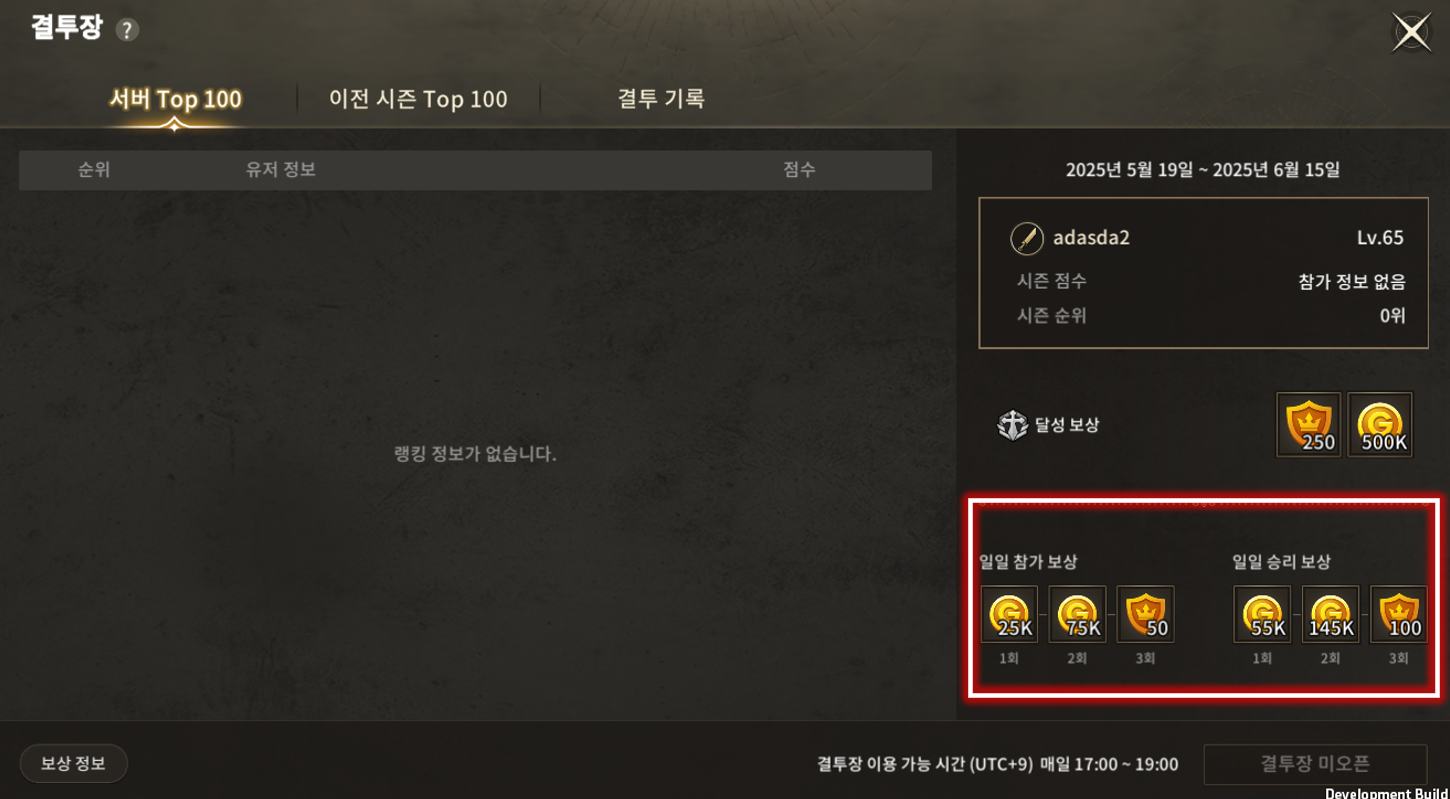The image size is (1450, 799).
Task: Click the 250 crown shield achievement reward
Action: [x=1309, y=424]
